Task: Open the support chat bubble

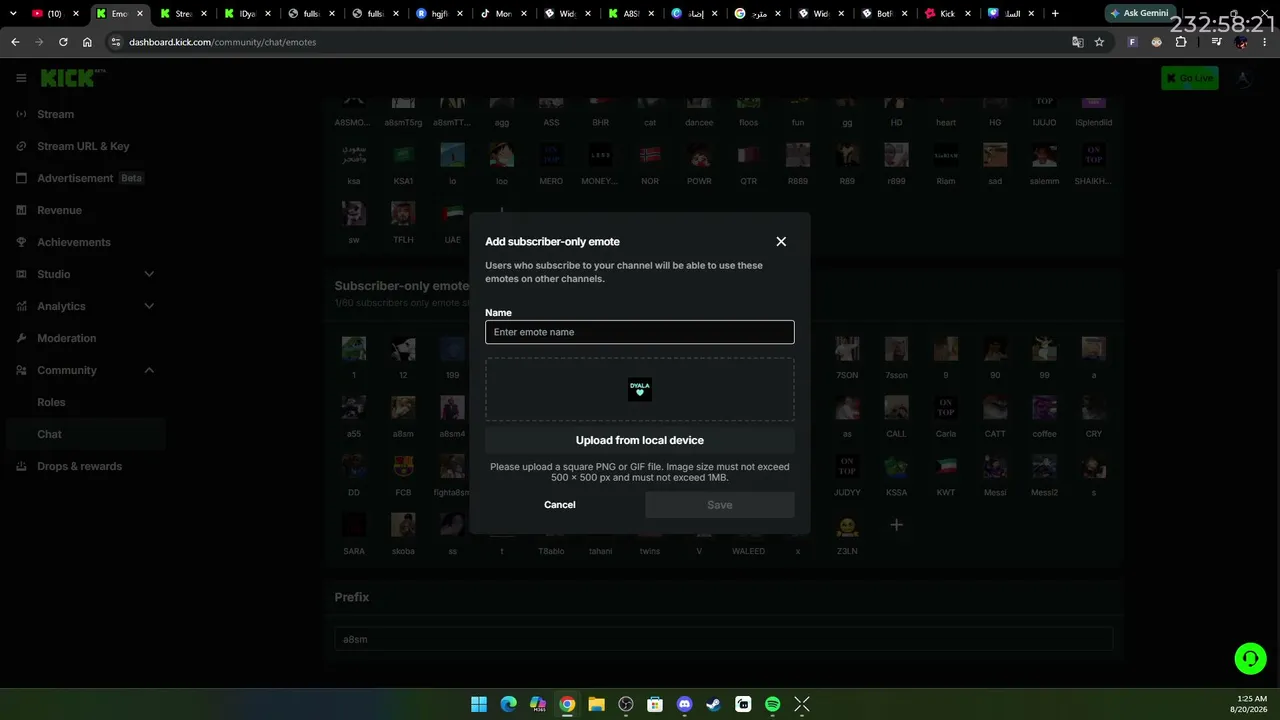Action: 1250,658
